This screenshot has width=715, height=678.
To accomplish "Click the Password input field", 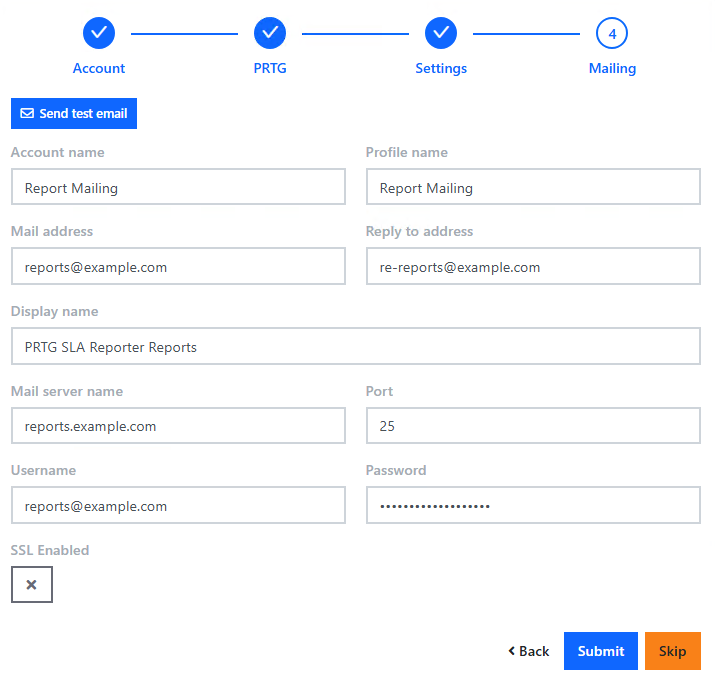I will pos(533,505).
